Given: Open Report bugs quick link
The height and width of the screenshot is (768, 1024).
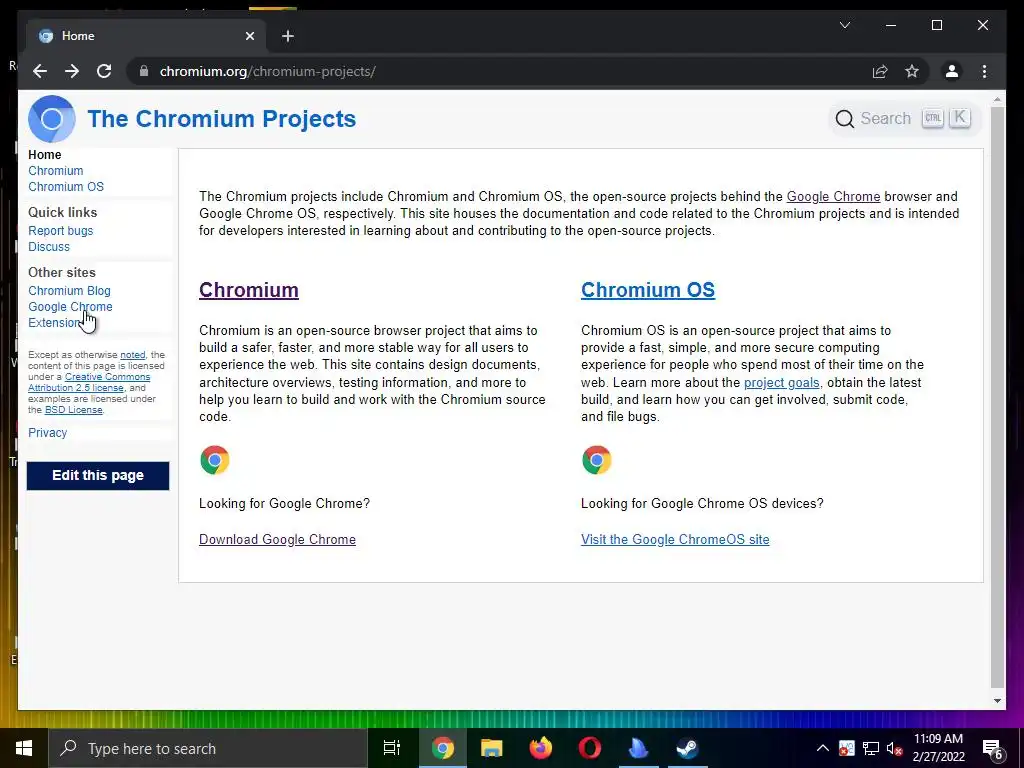Looking at the screenshot, I should tap(61, 231).
